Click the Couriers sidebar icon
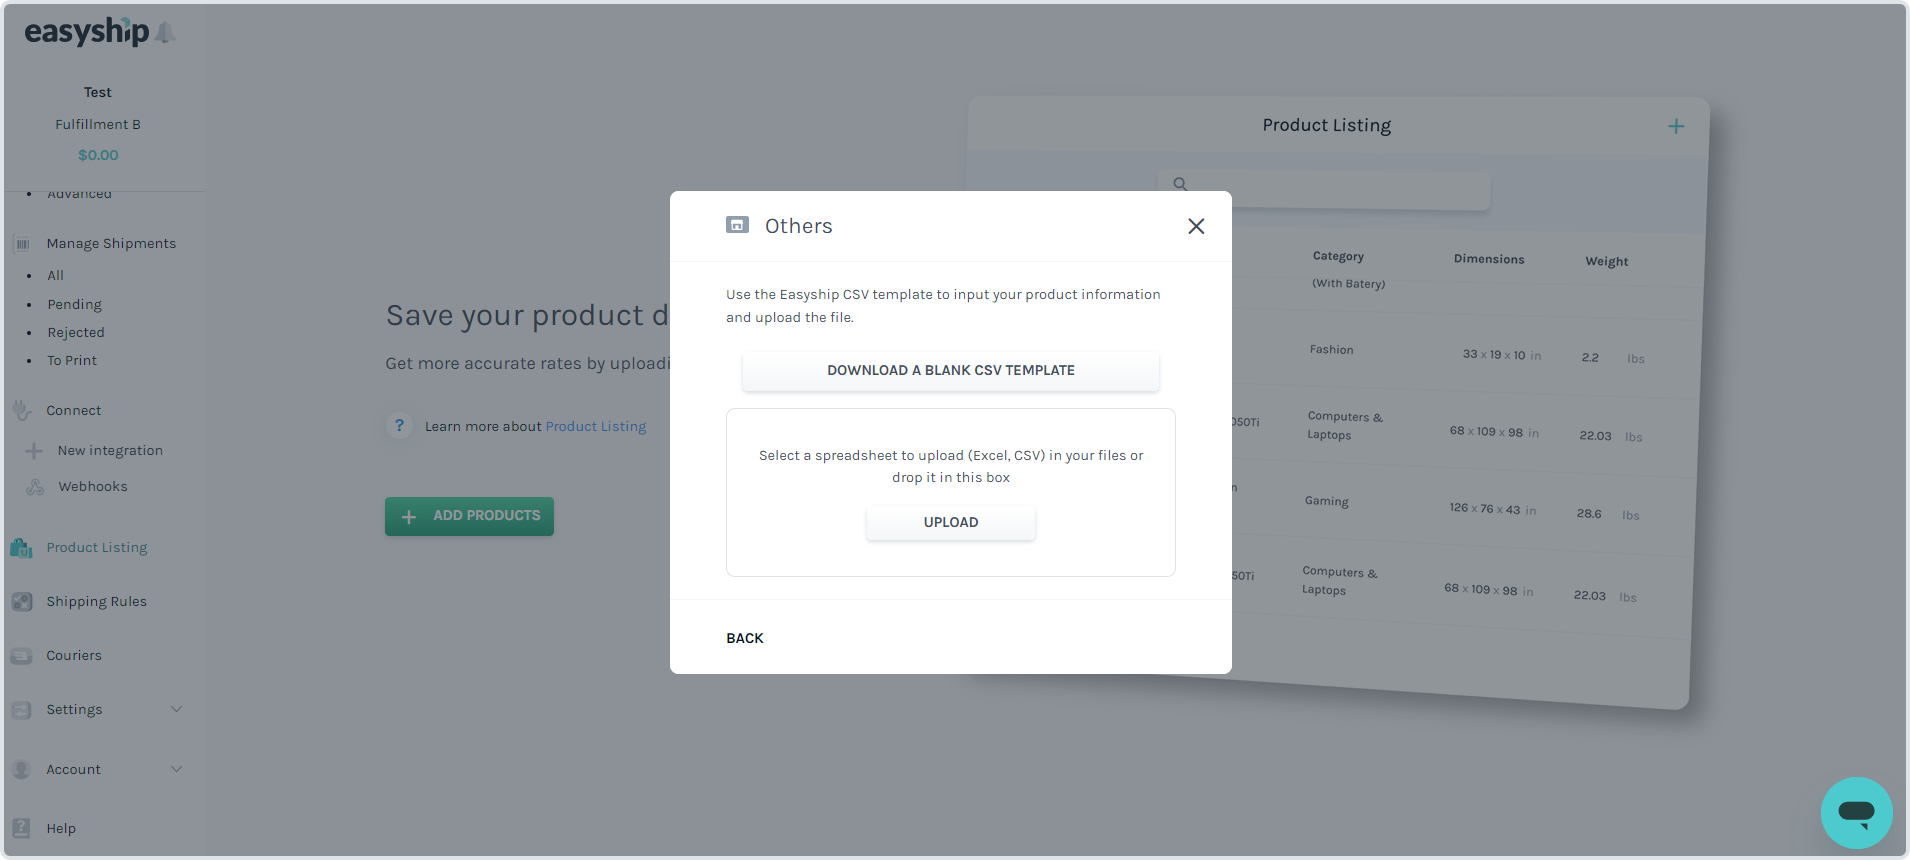Viewport: 1910px width, 860px height. click(21, 656)
